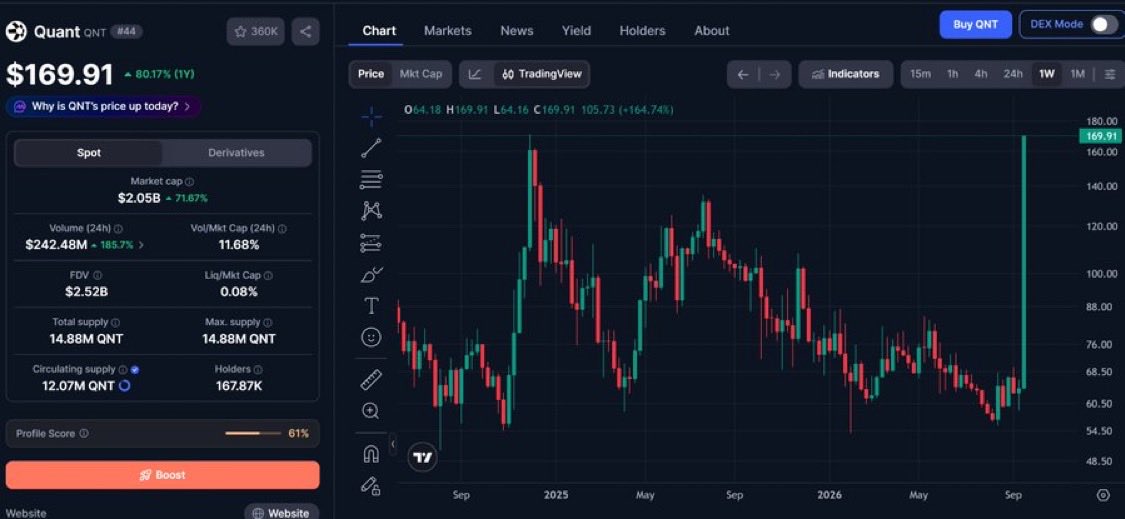This screenshot has height=519, width=1125.
Task: Open the About tab
Action: pos(712,31)
